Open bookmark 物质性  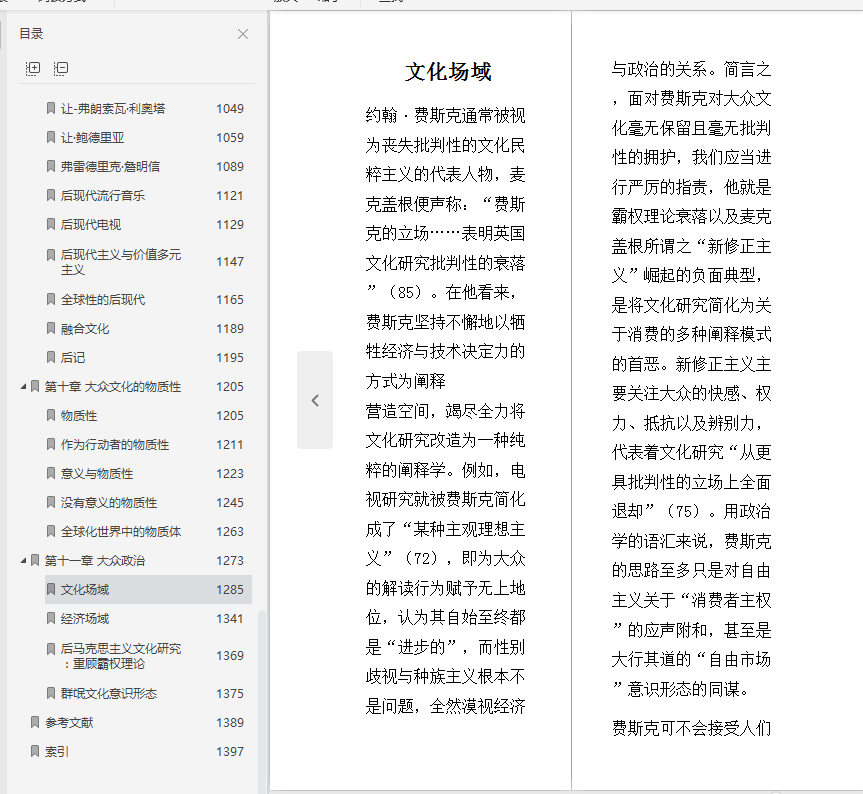click(x=79, y=416)
